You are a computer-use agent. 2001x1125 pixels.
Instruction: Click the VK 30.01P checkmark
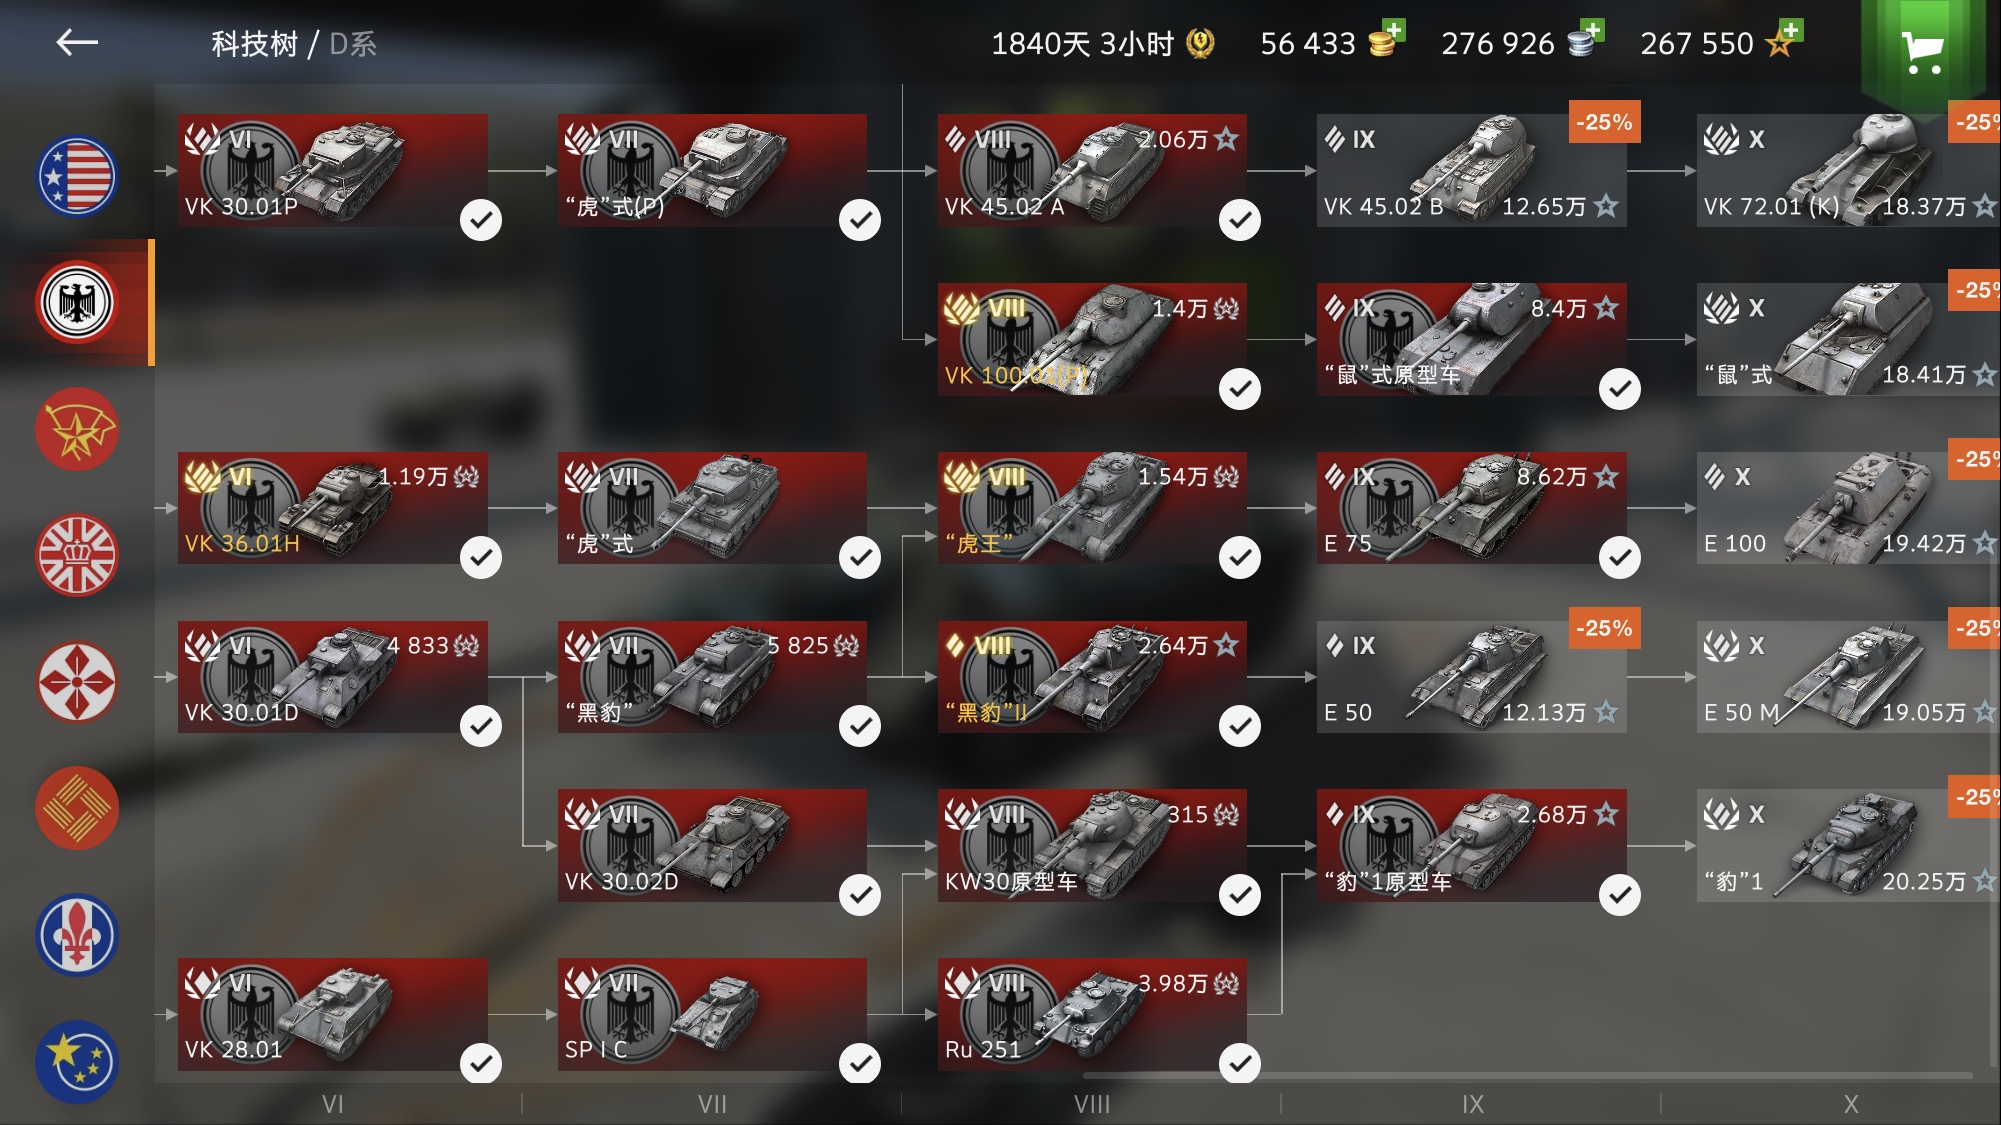click(x=481, y=220)
